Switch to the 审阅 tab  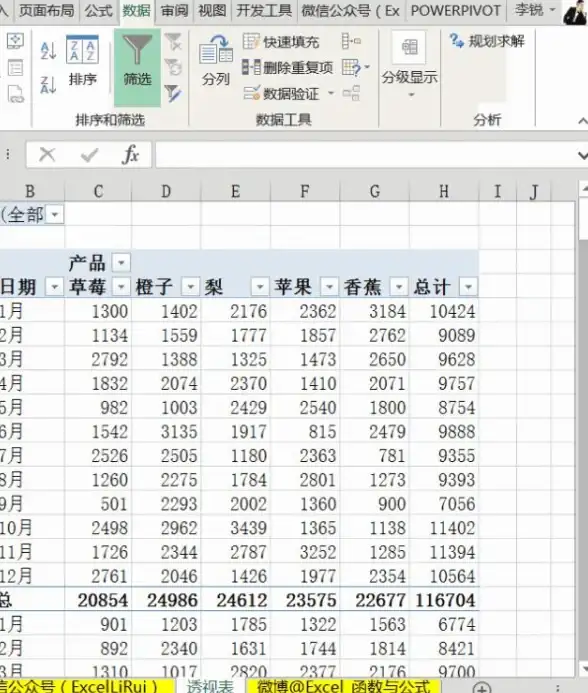click(174, 10)
